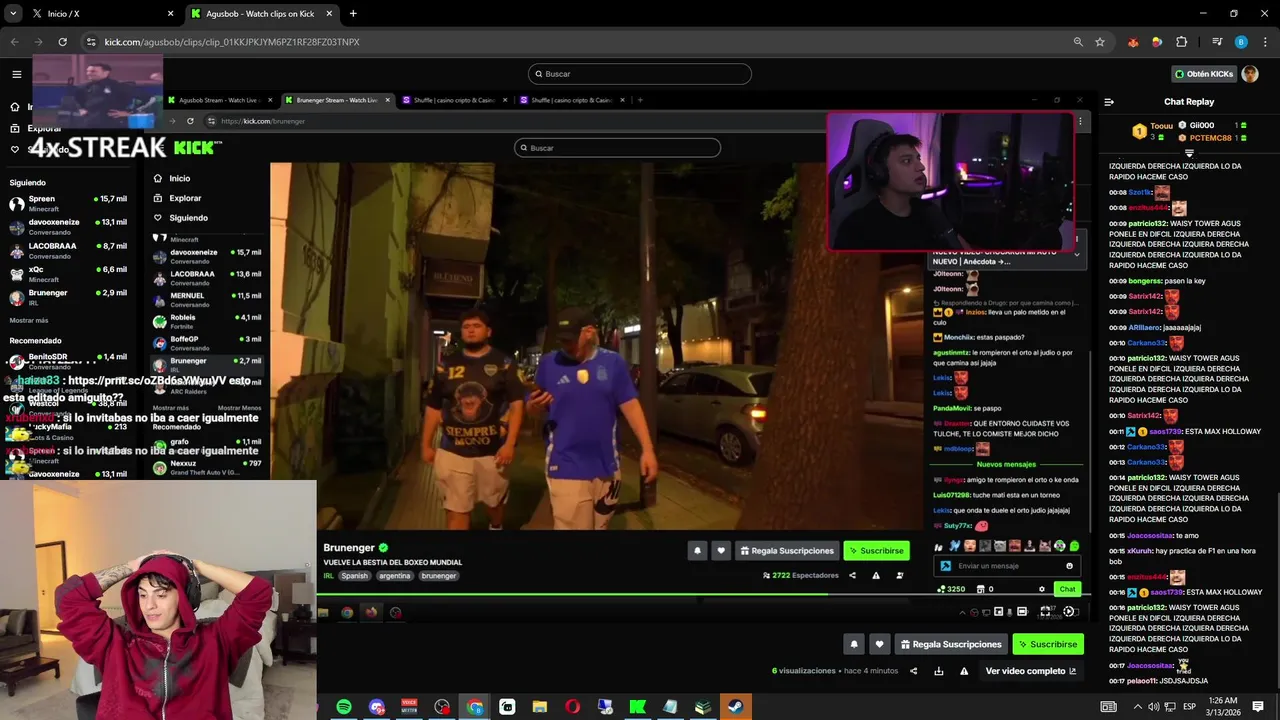Open Spreen channel in Siguiendo list

tap(68, 202)
